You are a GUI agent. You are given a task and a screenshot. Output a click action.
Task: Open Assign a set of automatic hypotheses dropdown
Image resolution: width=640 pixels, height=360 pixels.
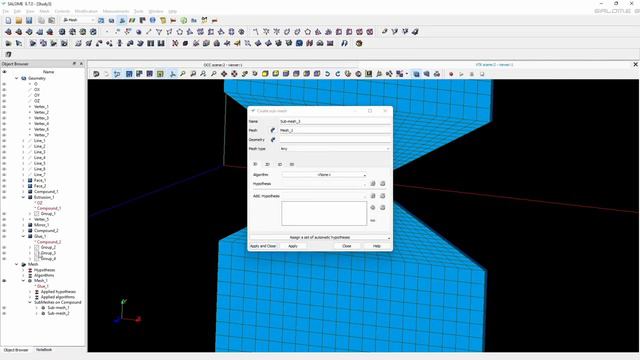320,238
